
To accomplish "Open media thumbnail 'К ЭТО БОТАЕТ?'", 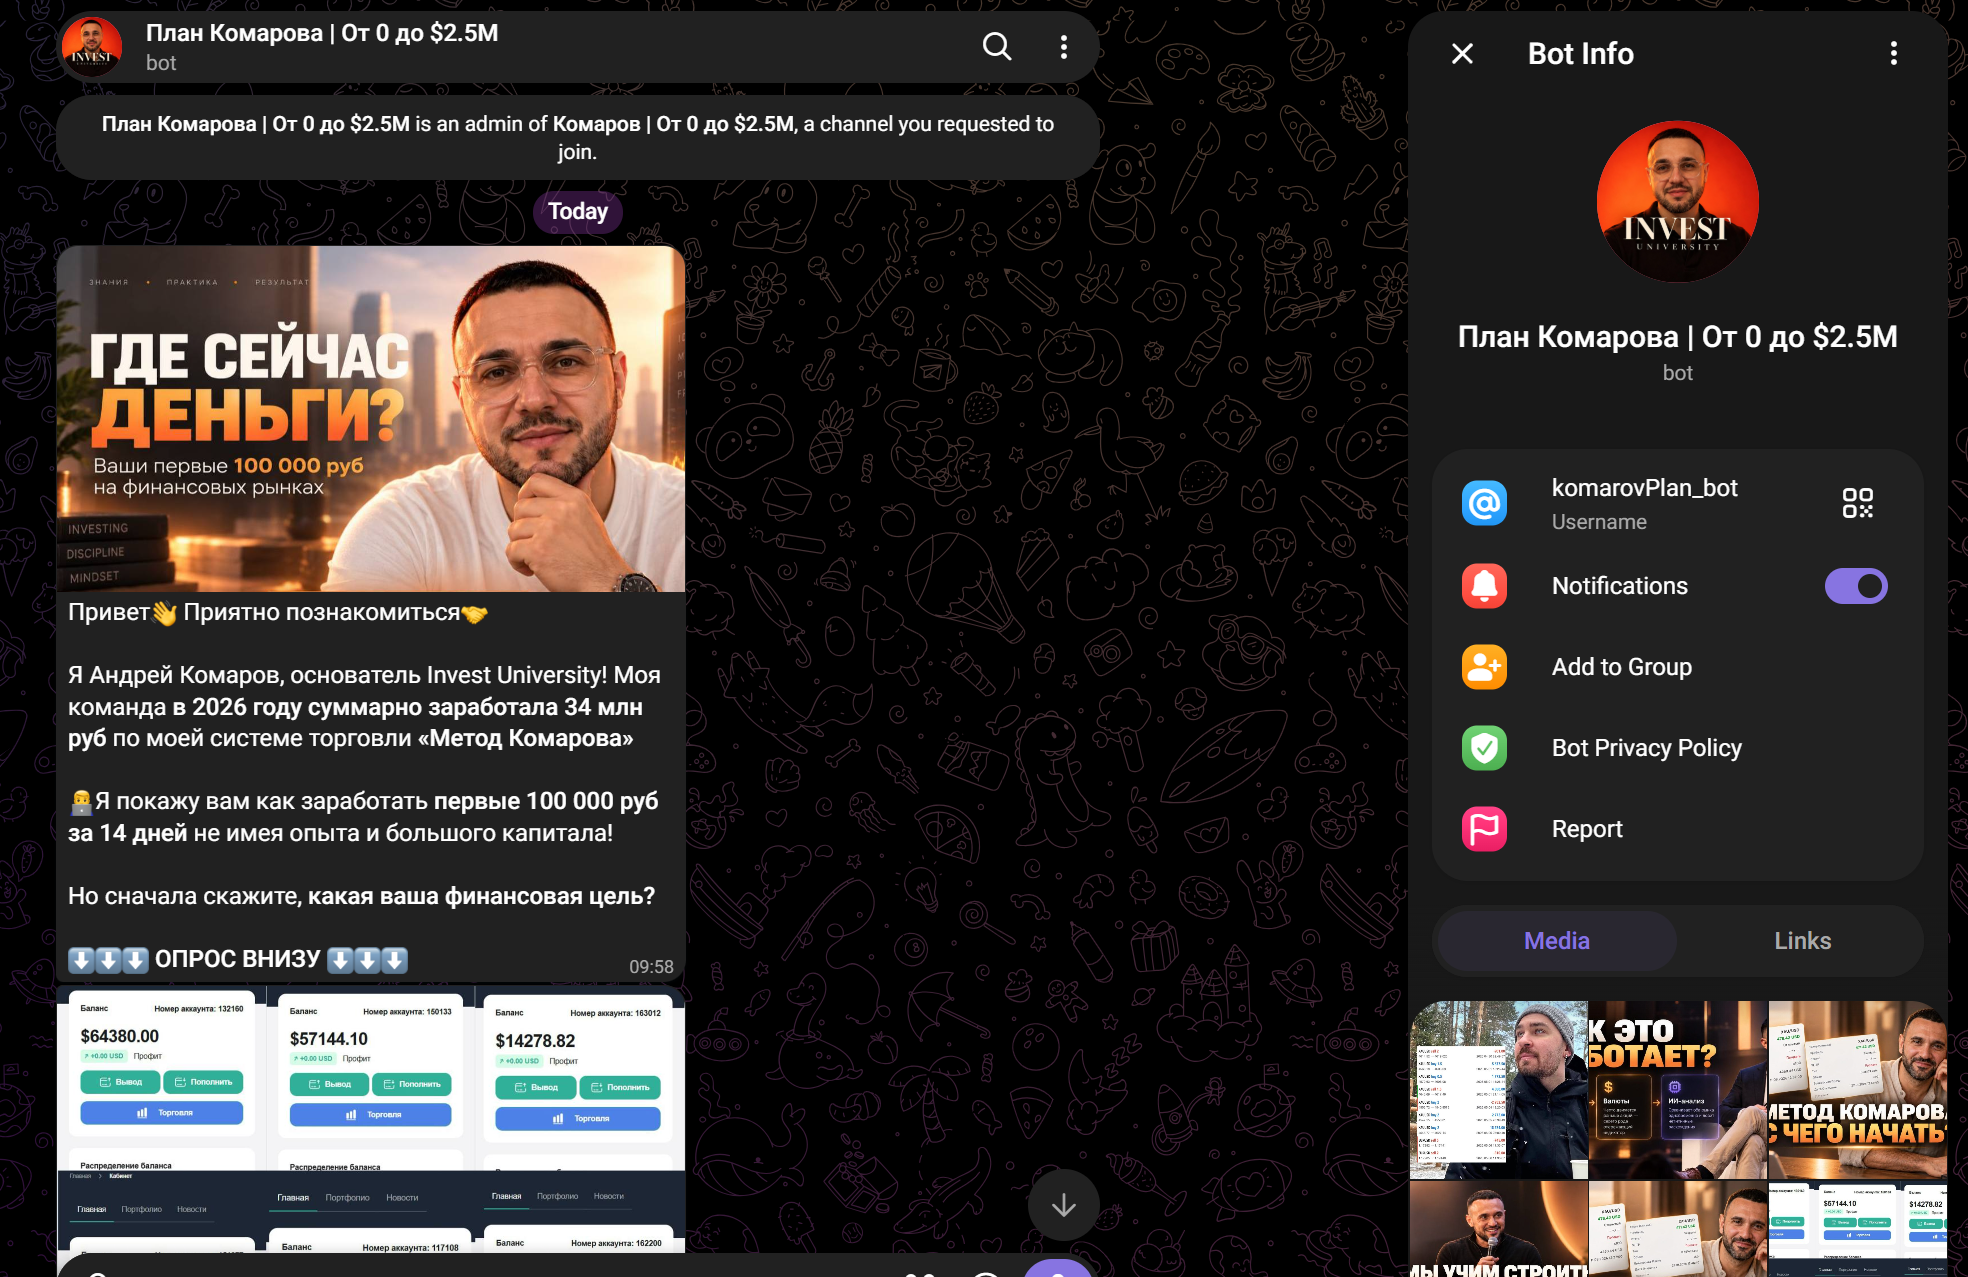I will (x=1677, y=1090).
